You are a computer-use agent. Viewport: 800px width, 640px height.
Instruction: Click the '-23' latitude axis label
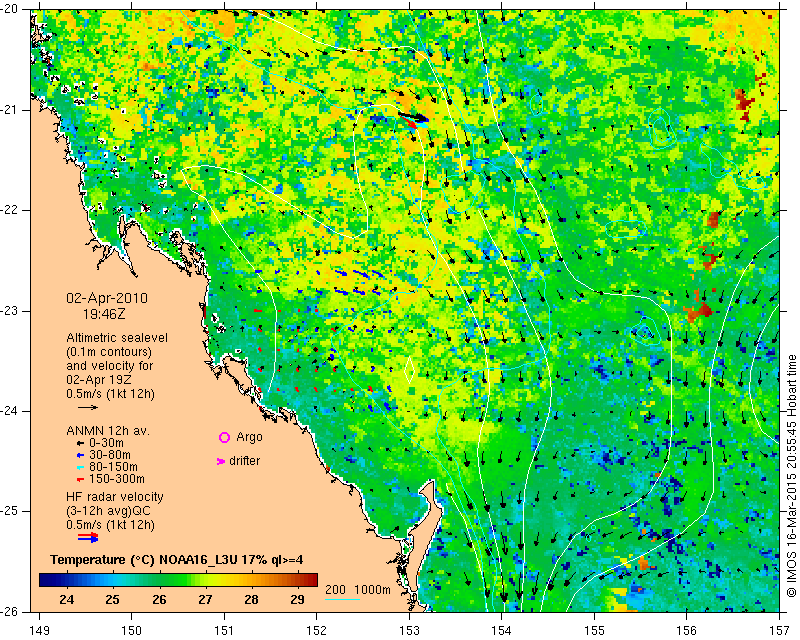(9, 311)
